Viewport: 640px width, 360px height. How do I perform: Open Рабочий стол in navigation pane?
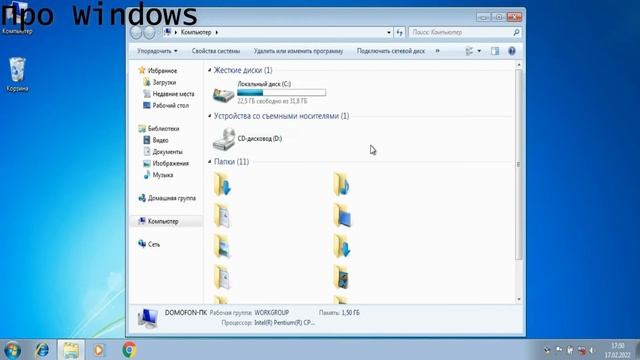click(x=166, y=105)
